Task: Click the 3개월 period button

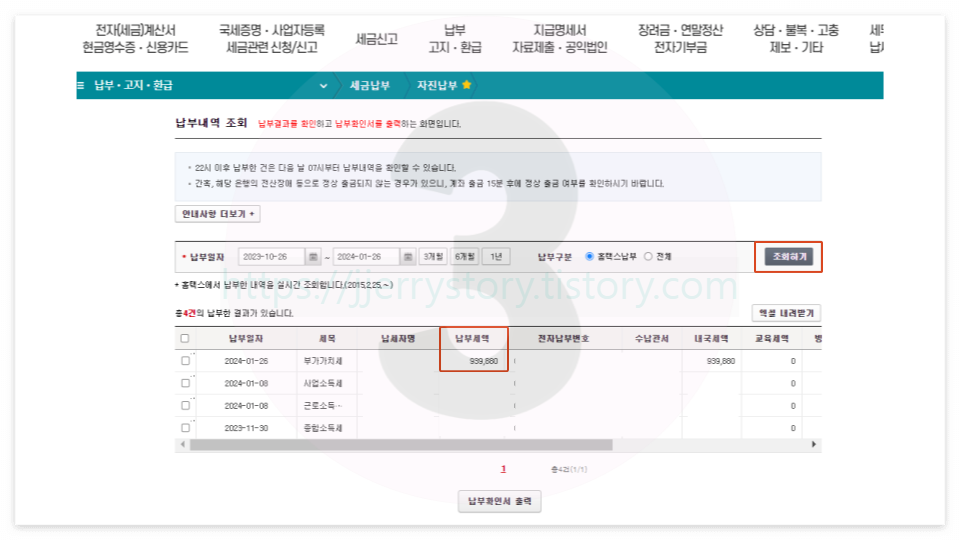Action: point(433,257)
